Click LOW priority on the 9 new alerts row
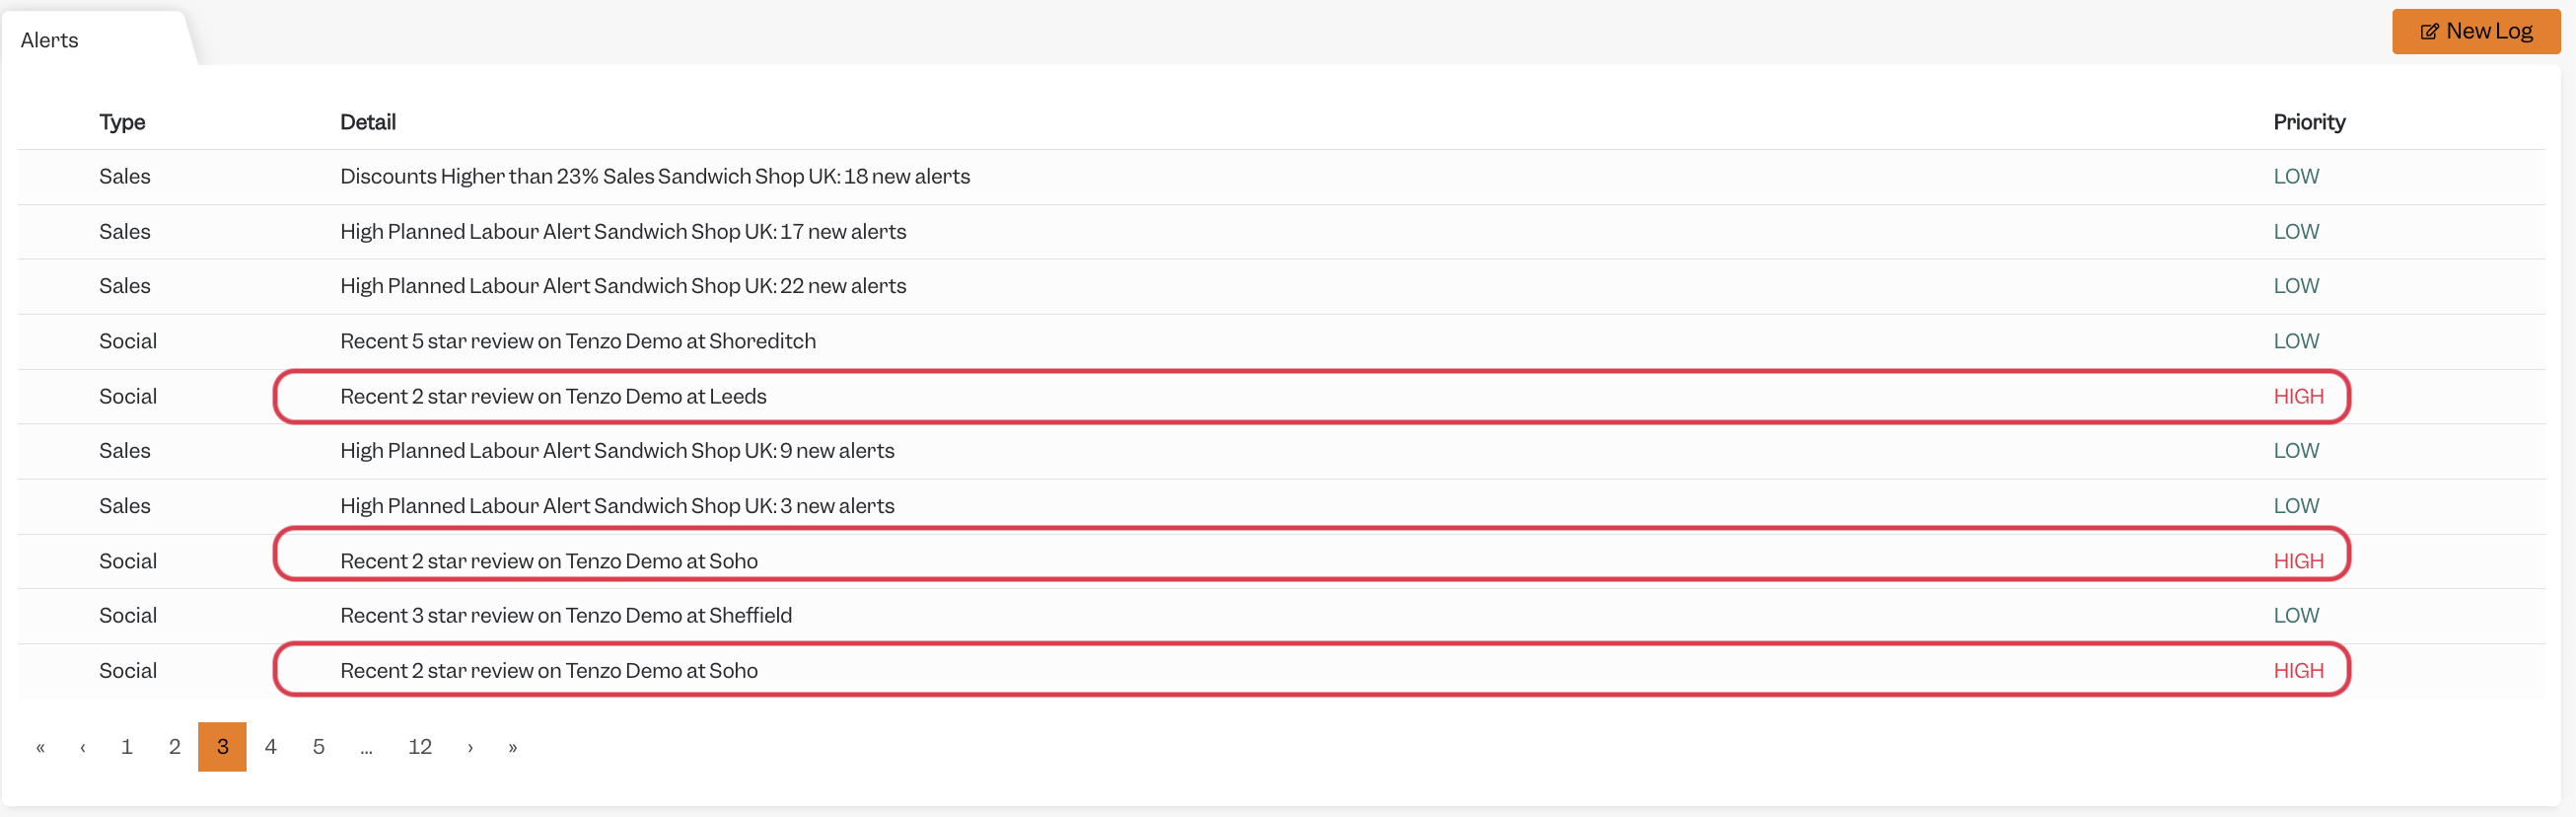The width and height of the screenshot is (2576, 817). coord(2296,451)
